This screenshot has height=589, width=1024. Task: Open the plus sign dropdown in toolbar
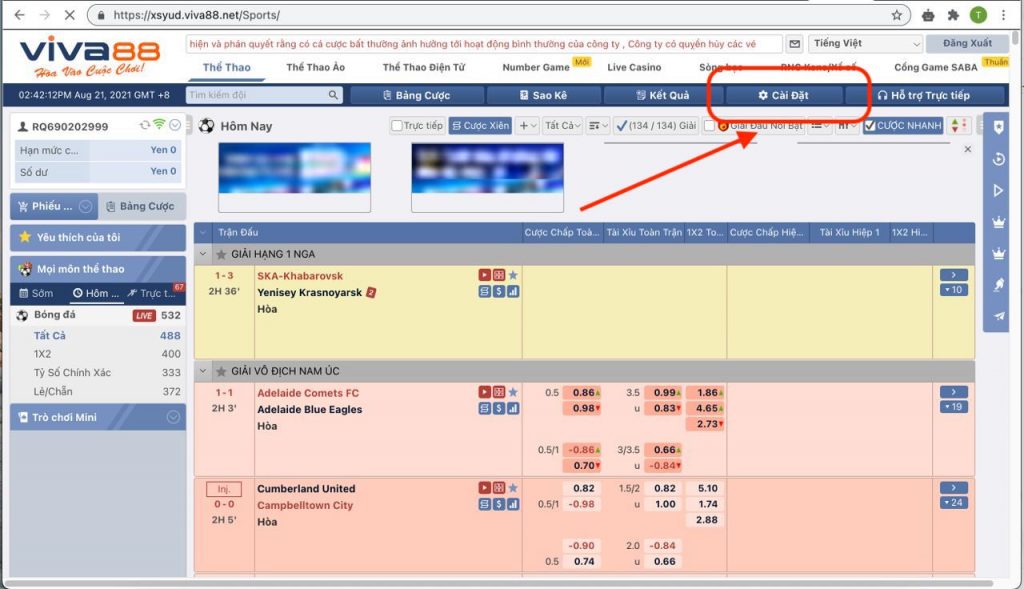tap(527, 125)
